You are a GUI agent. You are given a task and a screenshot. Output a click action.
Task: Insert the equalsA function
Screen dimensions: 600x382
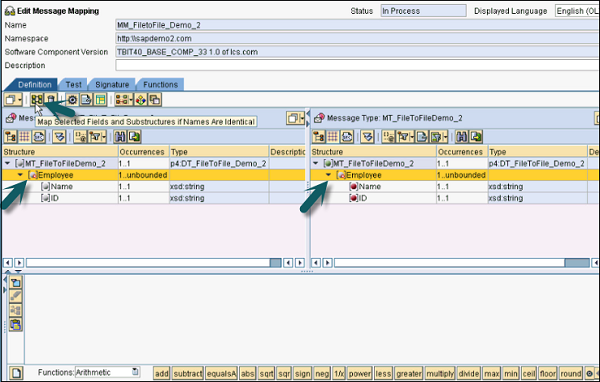222,373
